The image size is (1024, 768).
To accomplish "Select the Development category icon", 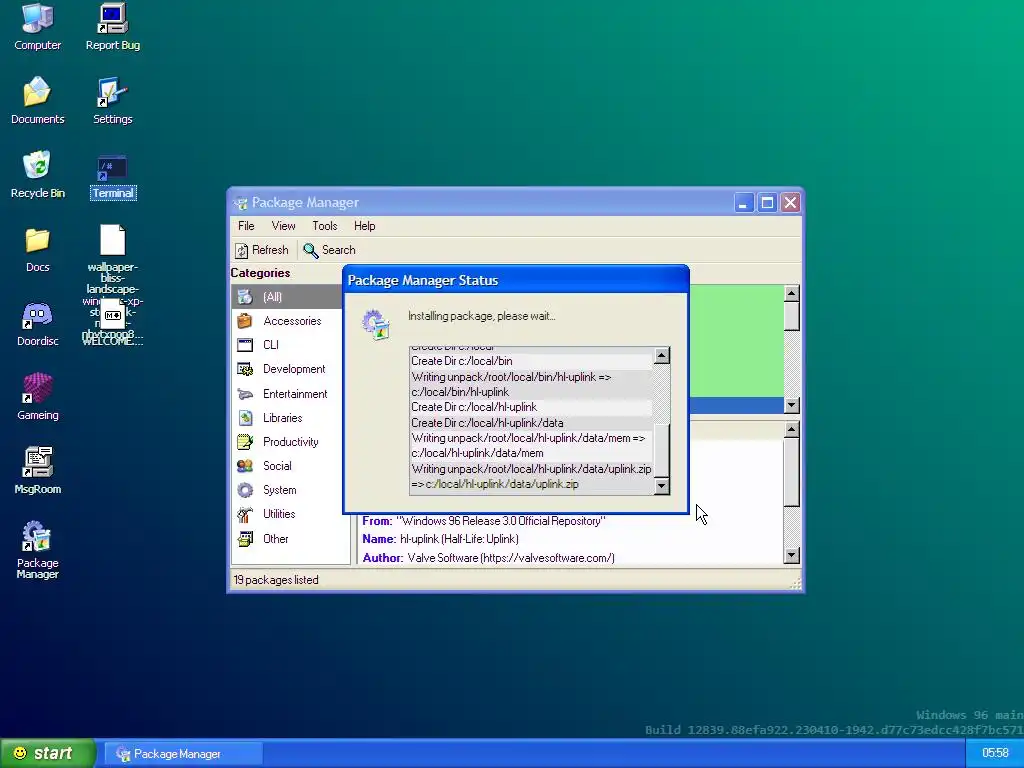I will (x=245, y=369).
